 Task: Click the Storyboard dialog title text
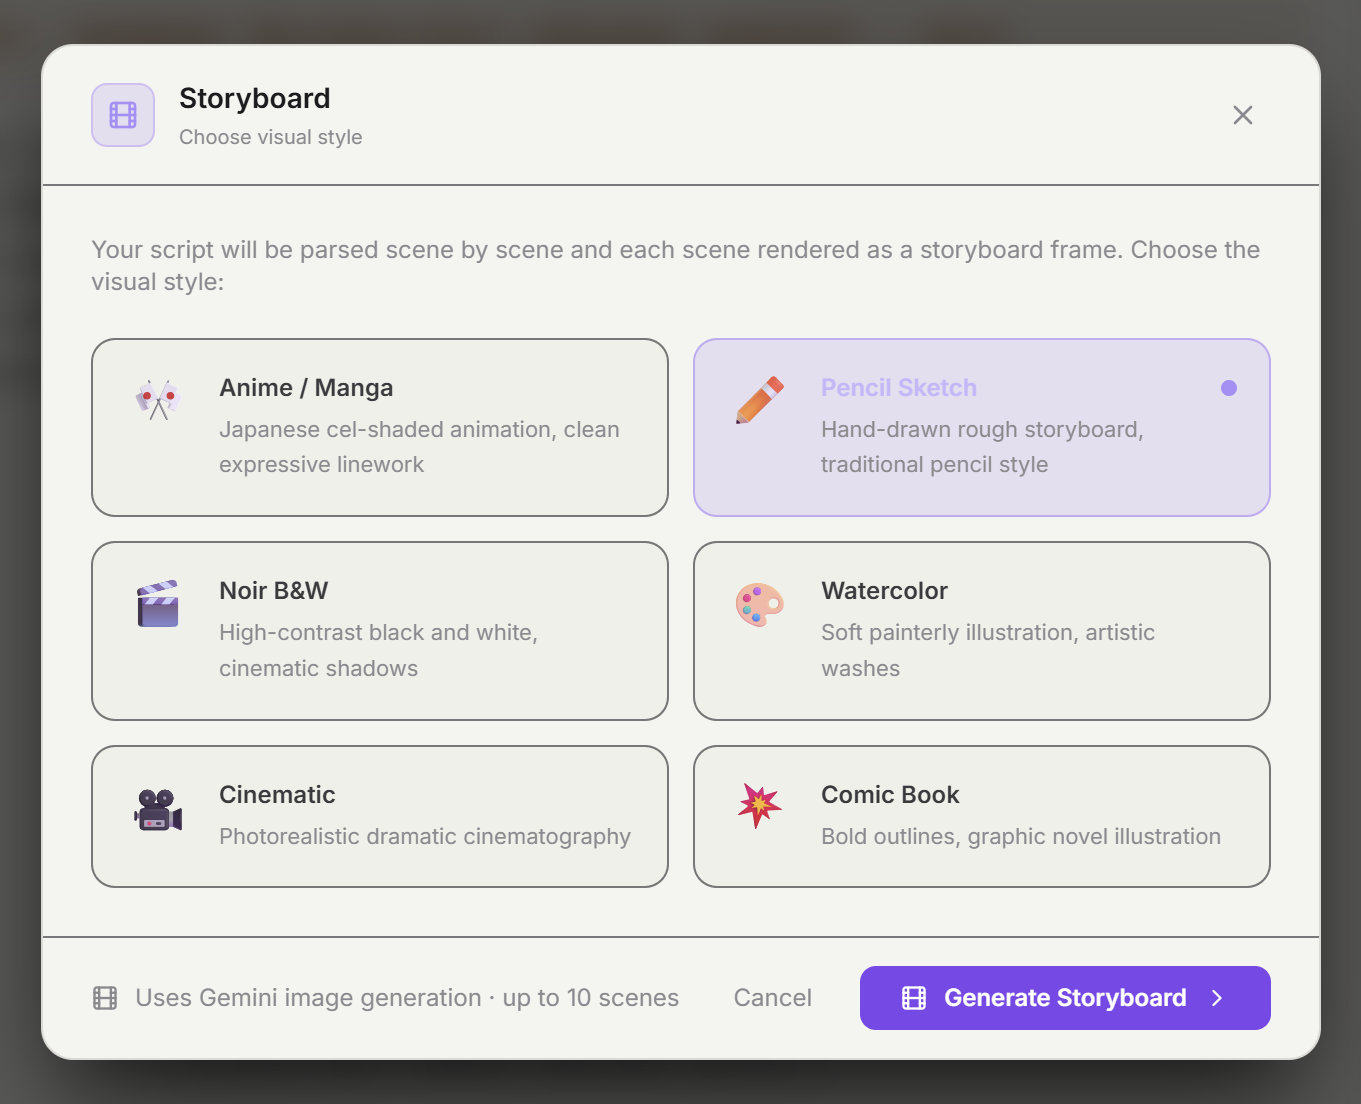pos(255,98)
